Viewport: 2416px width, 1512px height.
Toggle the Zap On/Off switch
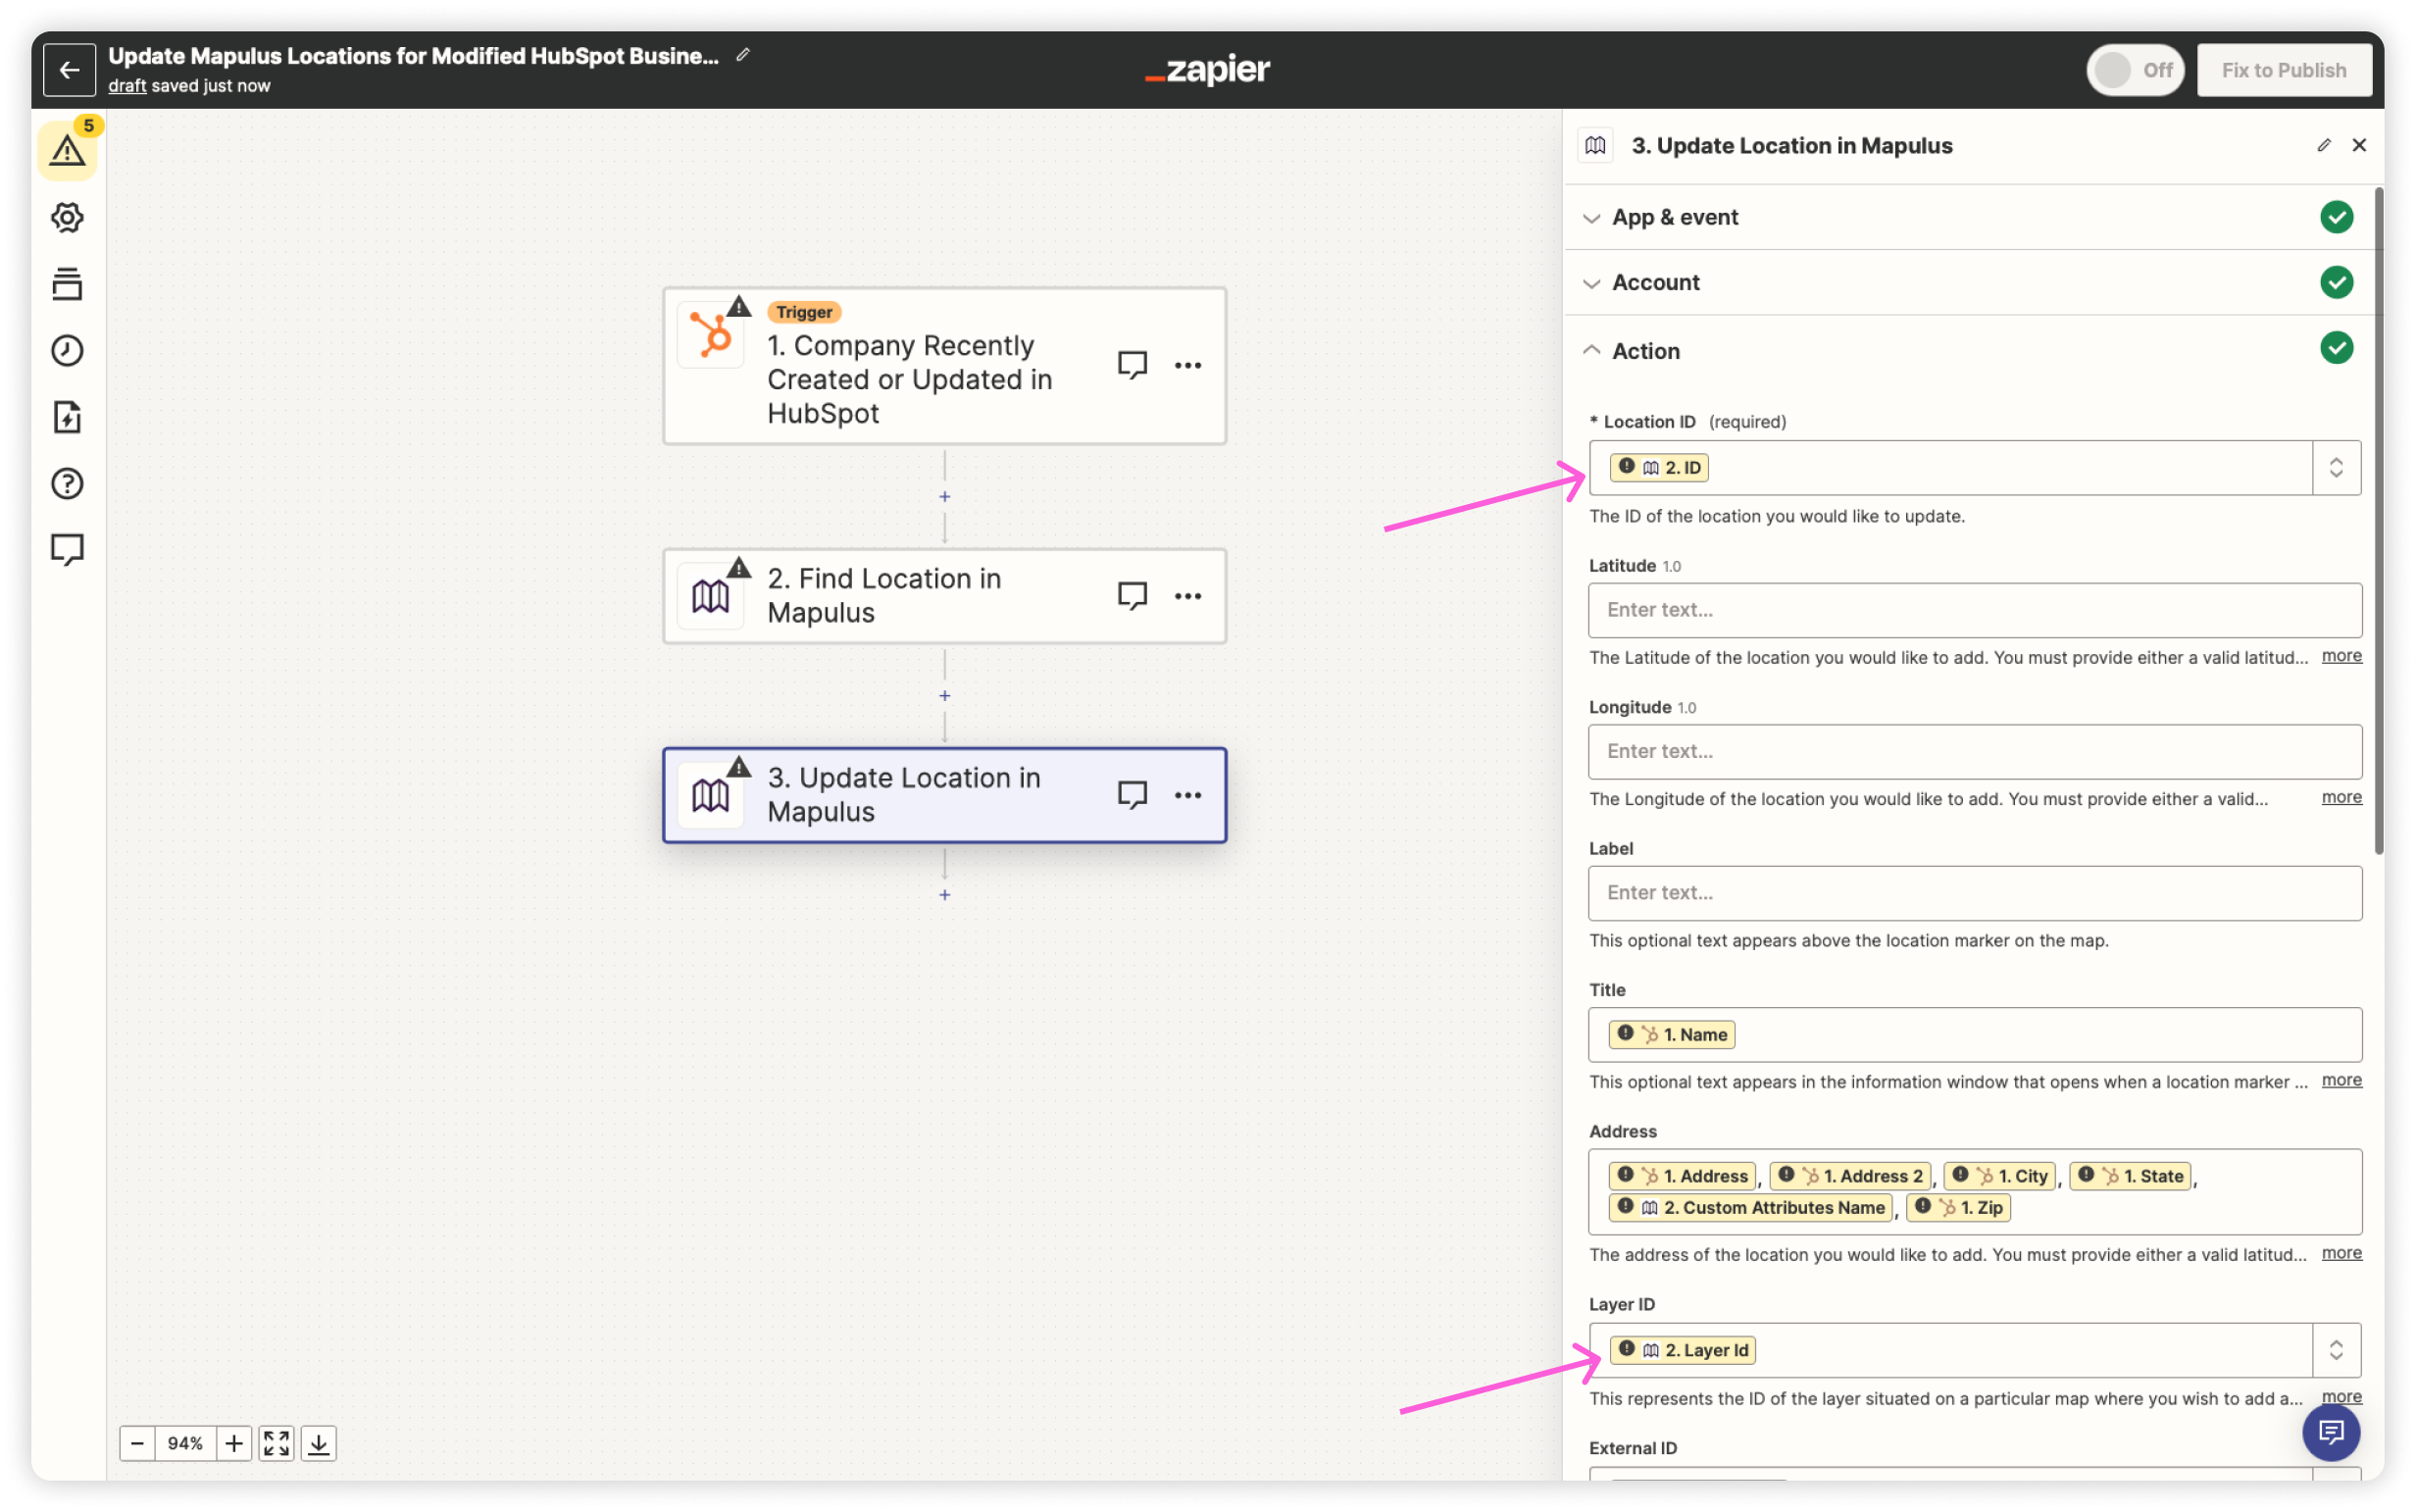2134,70
